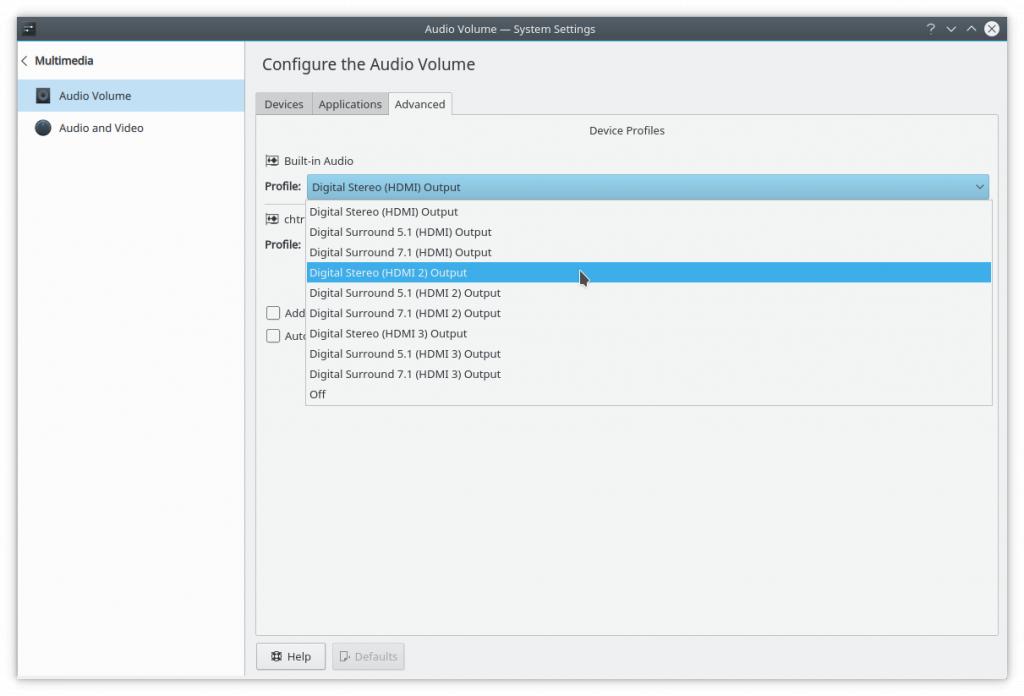The image size is (1024, 696).
Task: Click the question mark help icon in title bar
Action: click(931, 29)
